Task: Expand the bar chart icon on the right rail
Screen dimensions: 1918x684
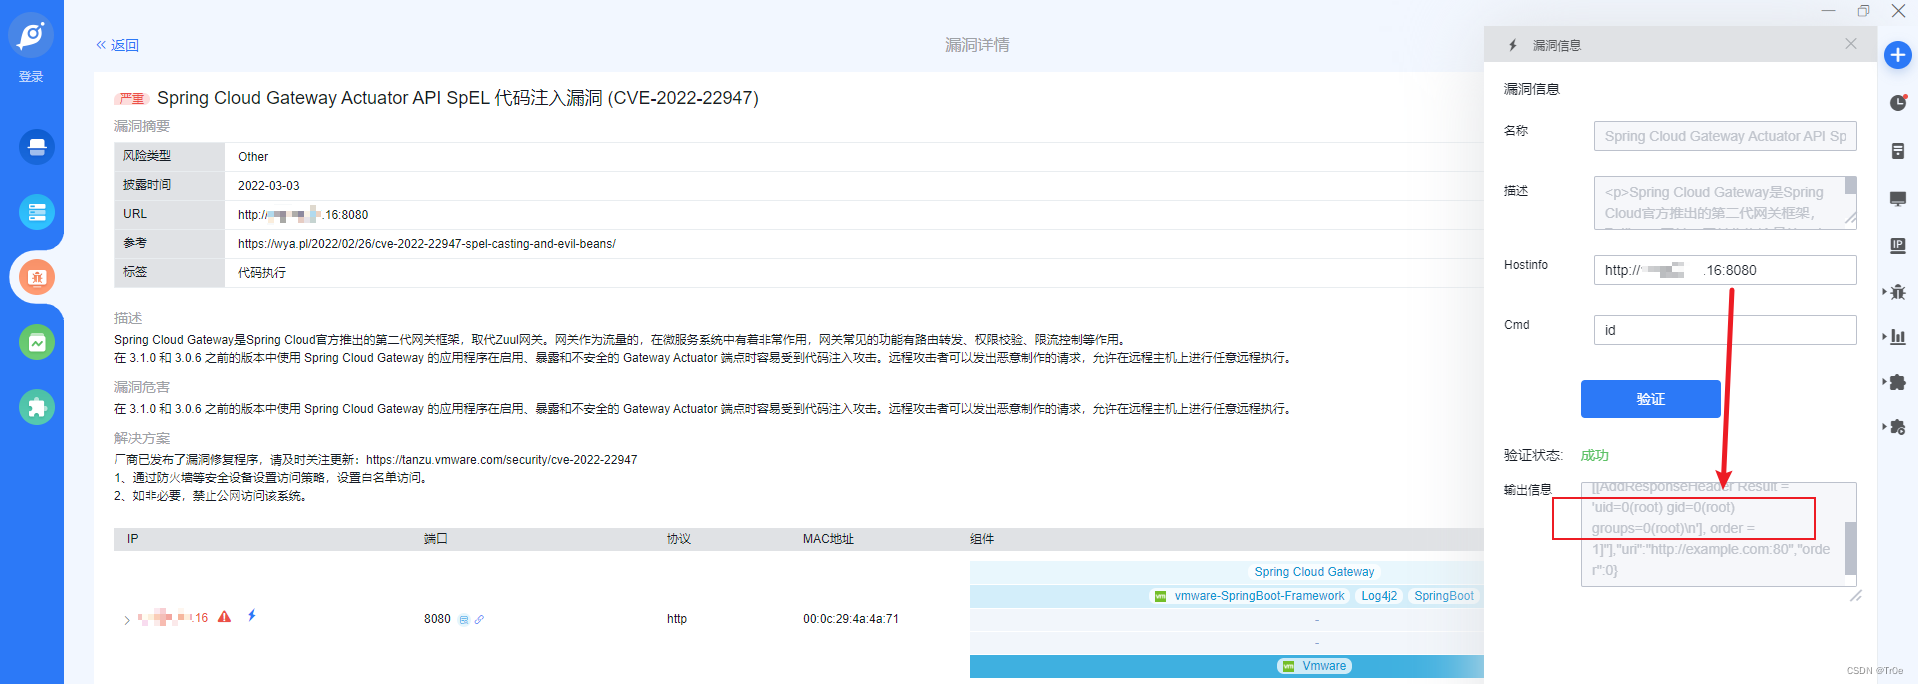Action: (x=1896, y=337)
